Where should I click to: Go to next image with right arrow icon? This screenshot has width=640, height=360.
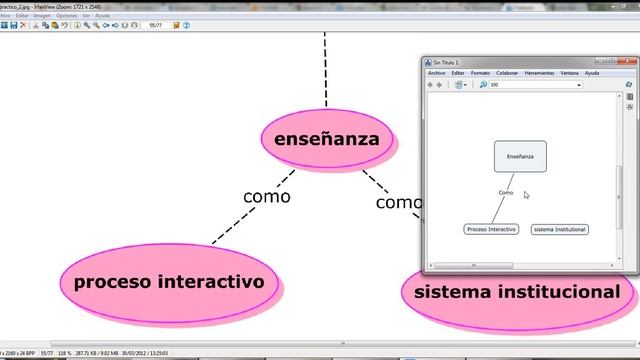point(115,25)
